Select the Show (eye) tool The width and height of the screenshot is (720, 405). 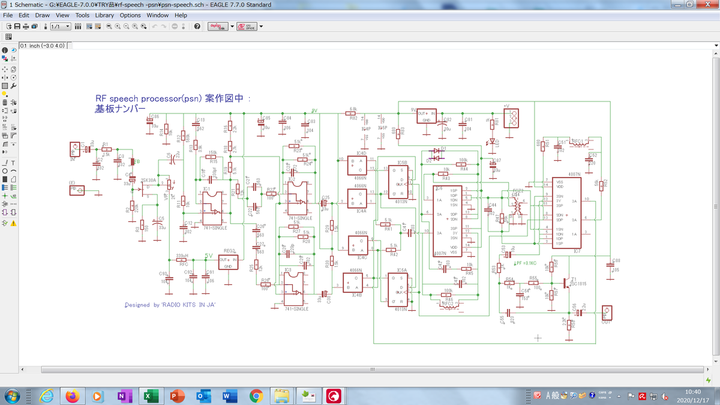click(14, 50)
